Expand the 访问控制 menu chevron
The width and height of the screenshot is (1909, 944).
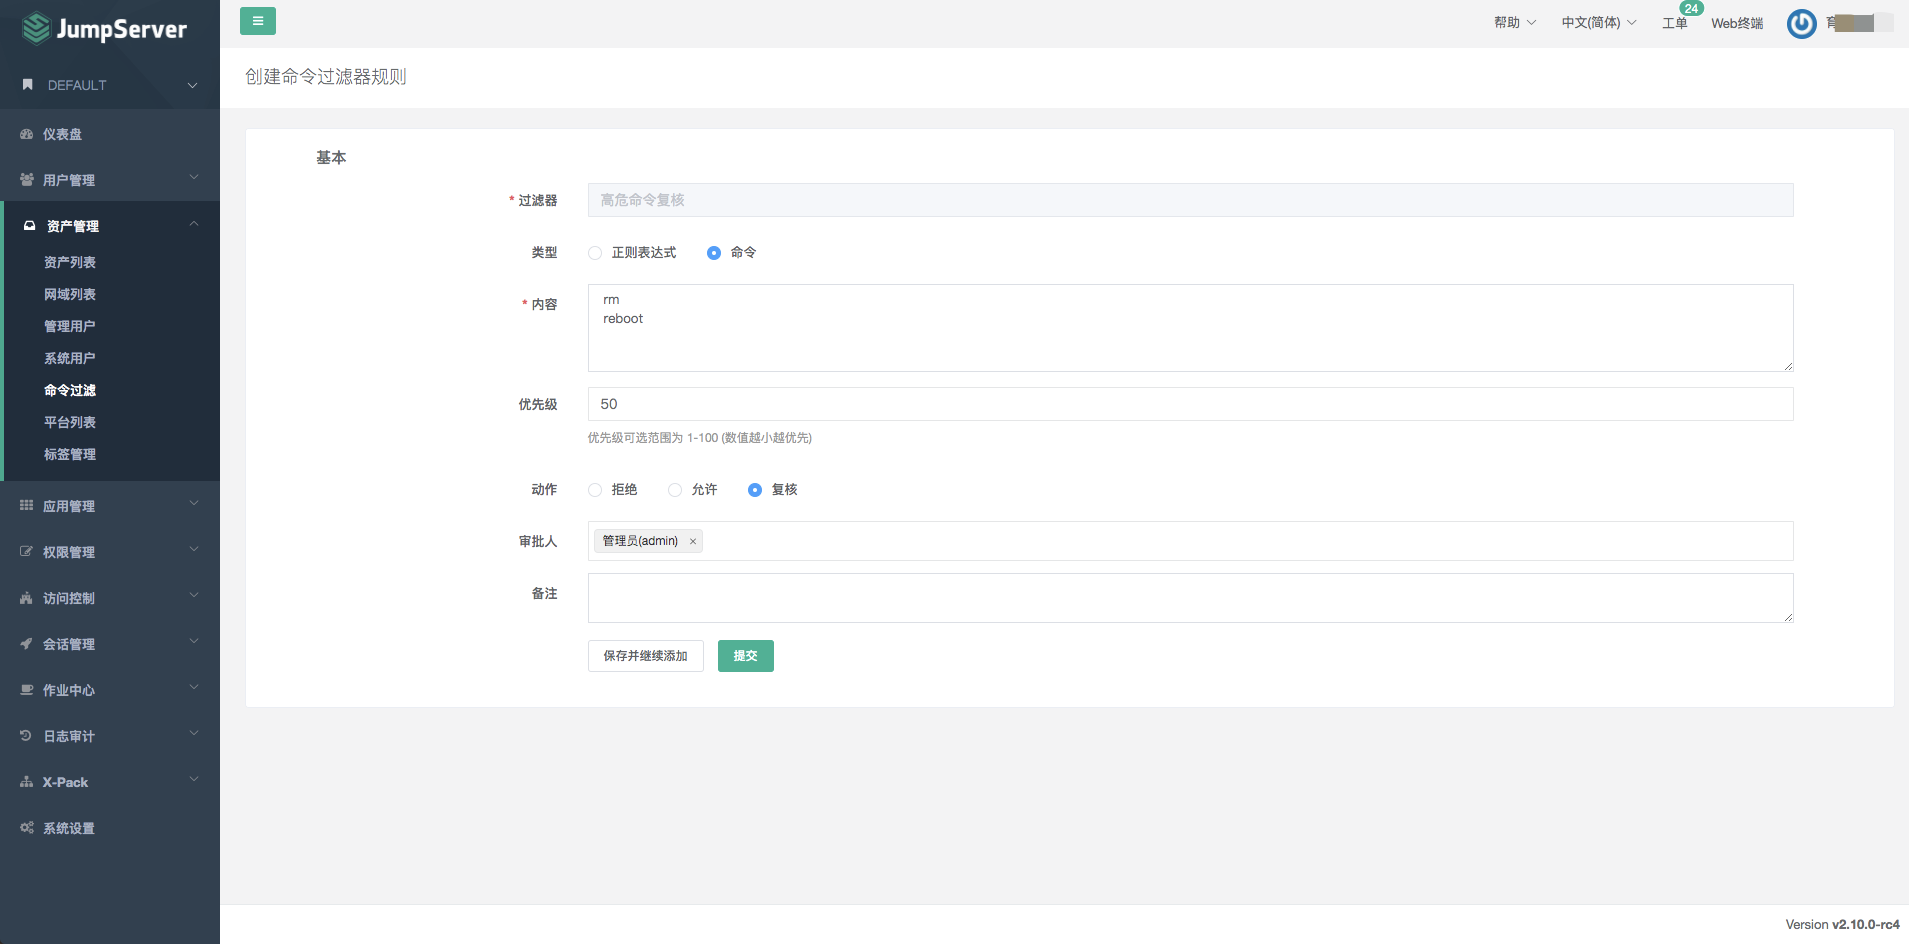(x=194, y=596)
